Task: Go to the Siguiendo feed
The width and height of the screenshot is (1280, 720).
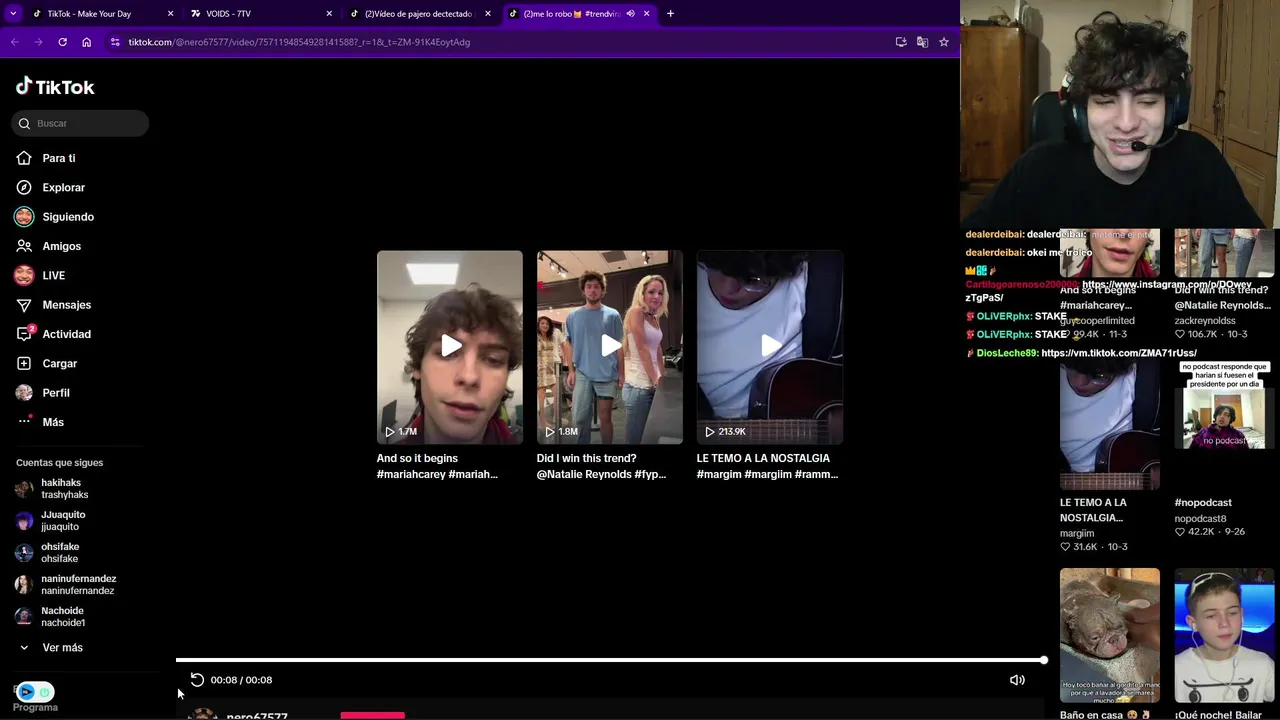Action: (x=67, y=217)
